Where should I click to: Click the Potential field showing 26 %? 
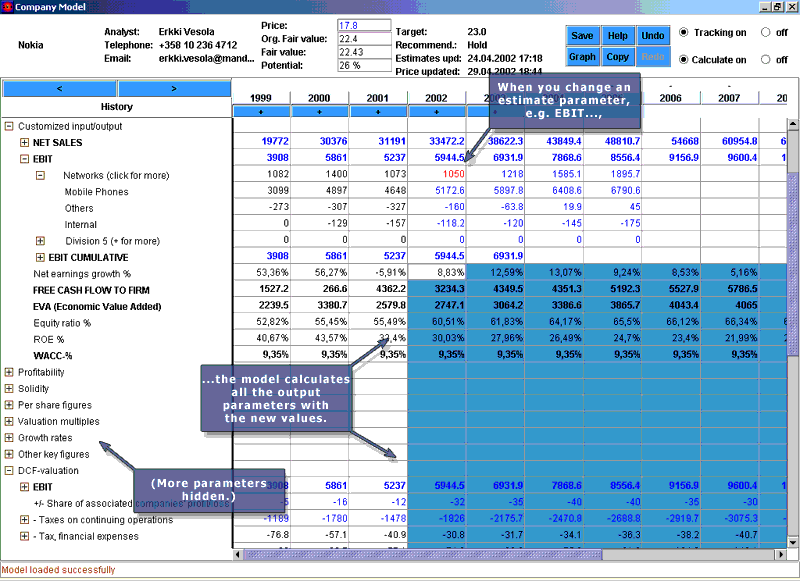[x=364, y=65]
